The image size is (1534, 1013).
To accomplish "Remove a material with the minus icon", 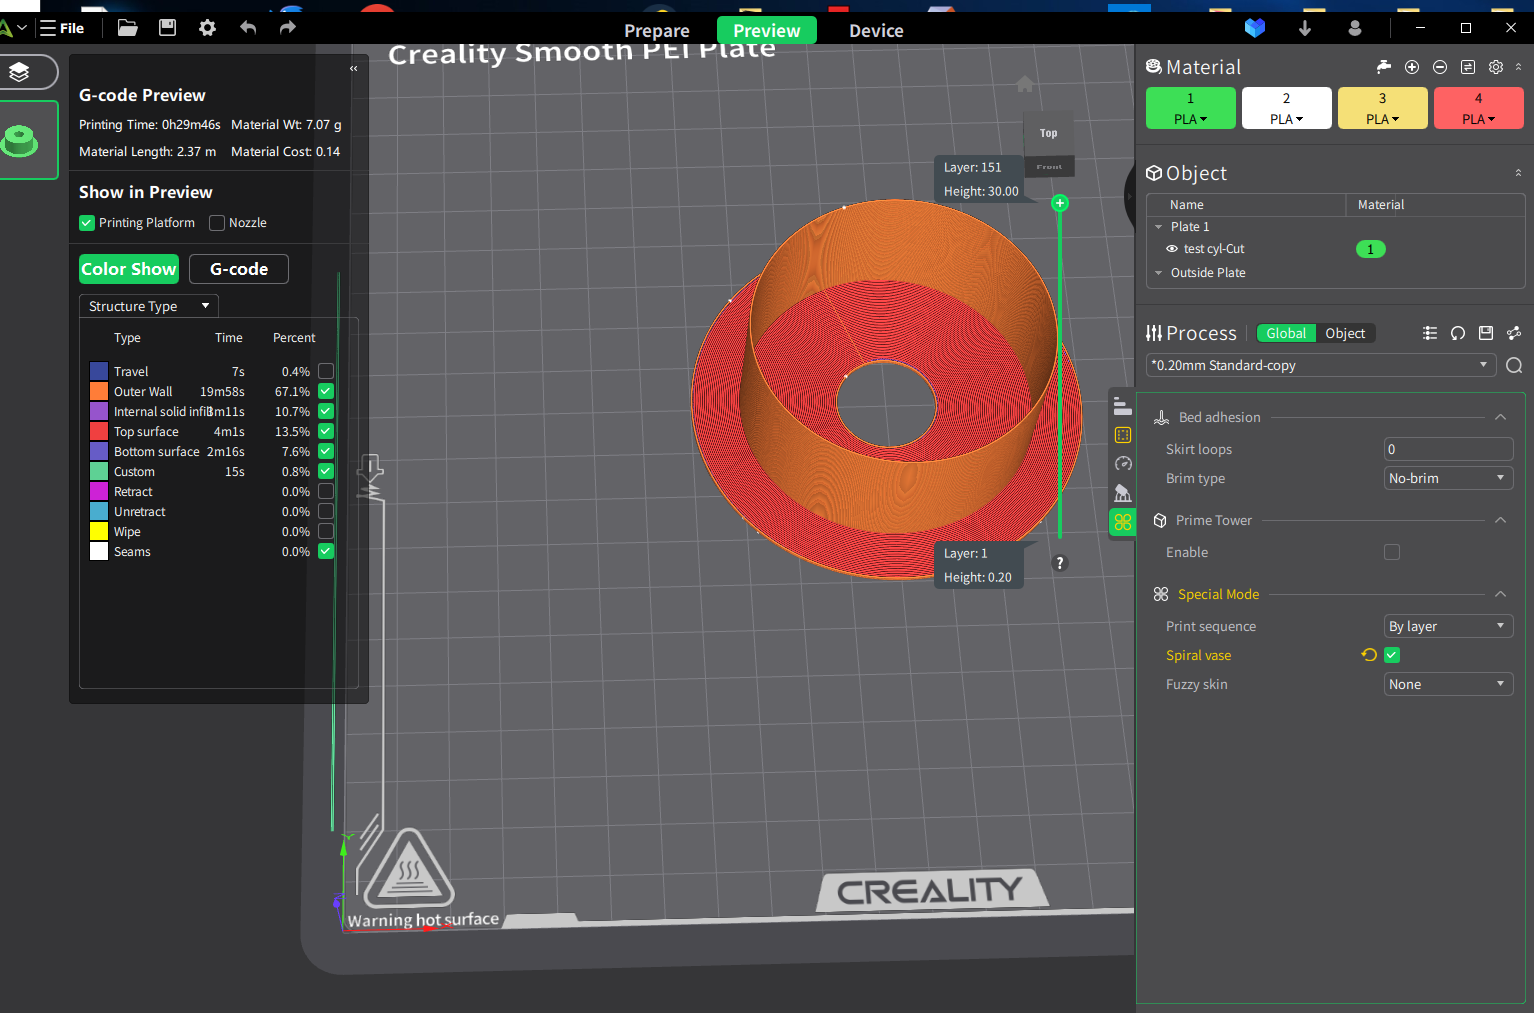I will coord(1440,67).
